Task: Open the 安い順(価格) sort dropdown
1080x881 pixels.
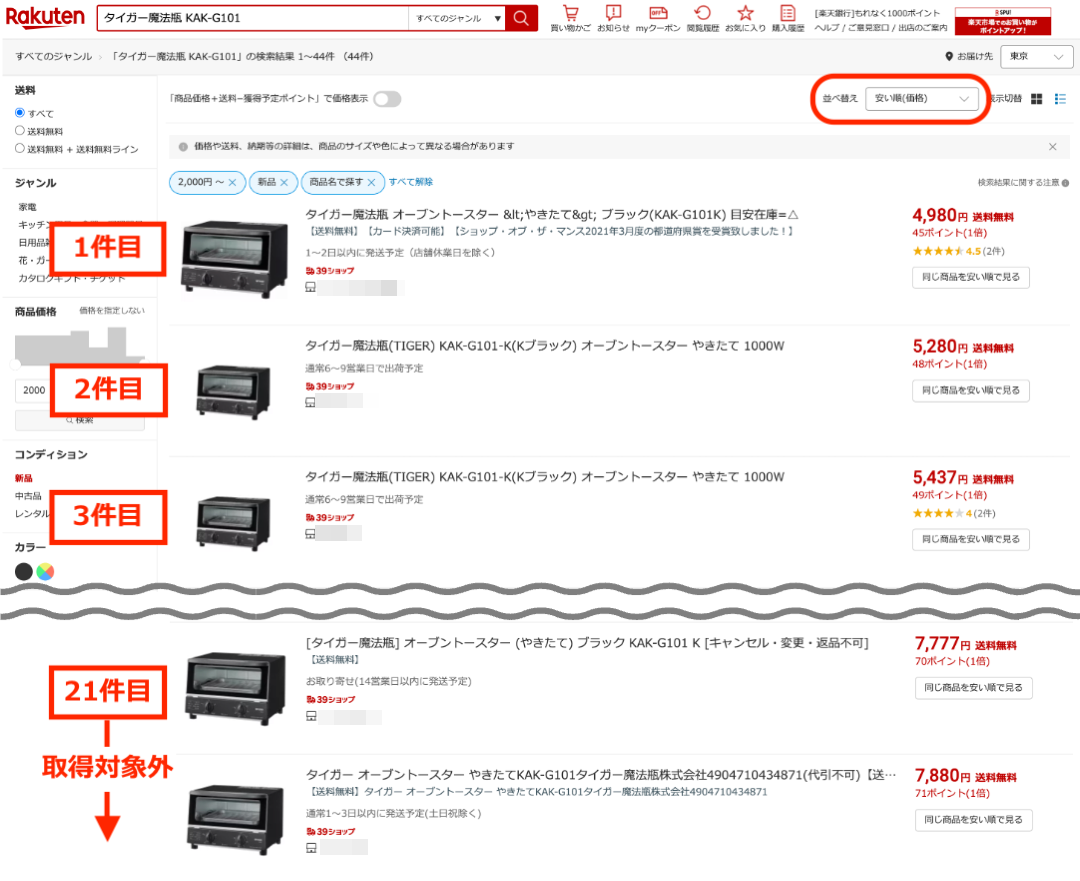Action: click(x=921, y=98)
